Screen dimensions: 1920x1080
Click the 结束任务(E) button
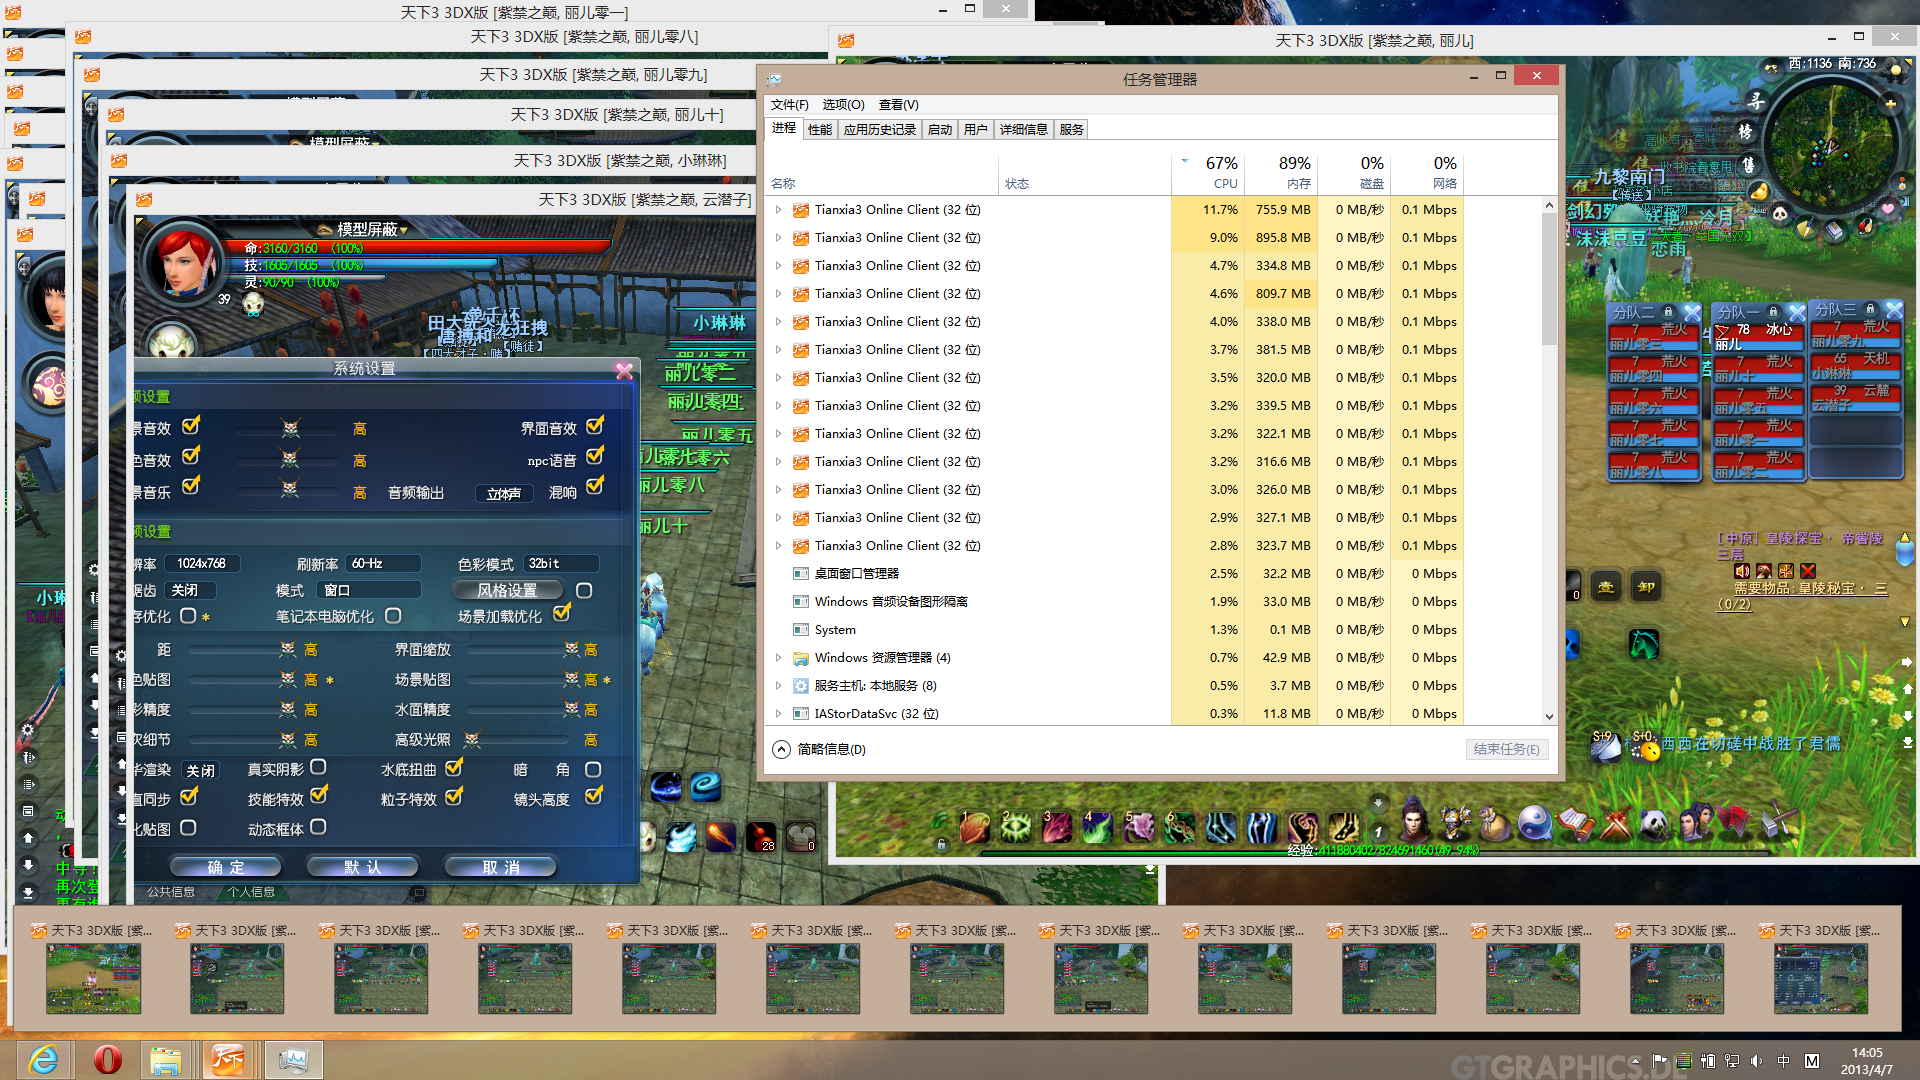1506,749
